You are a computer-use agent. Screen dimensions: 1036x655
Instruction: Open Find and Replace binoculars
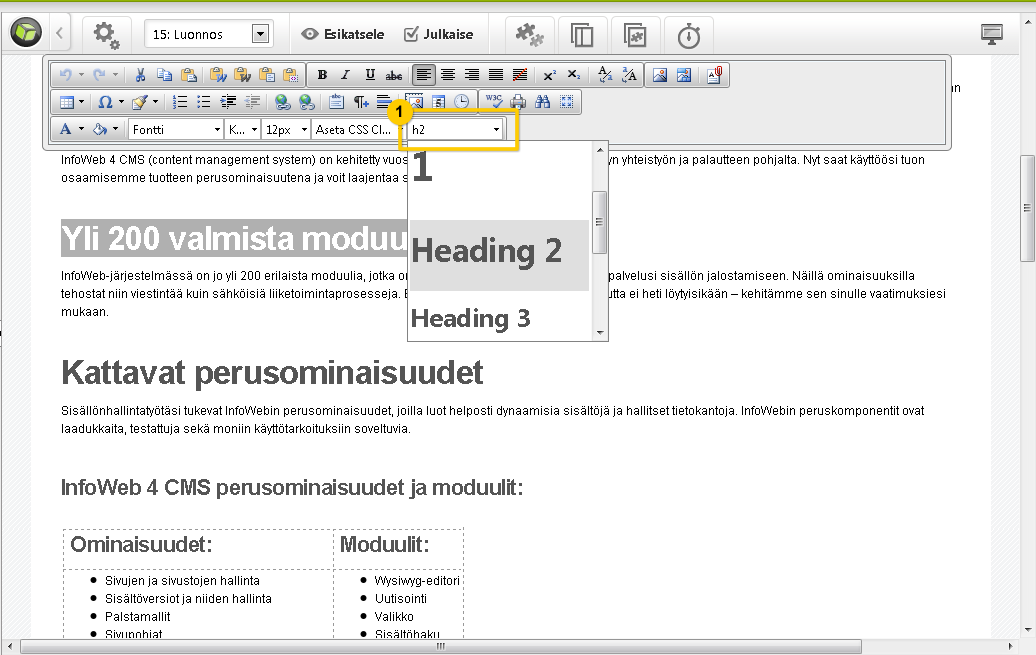pyautogui.click(x=542, y=102)
